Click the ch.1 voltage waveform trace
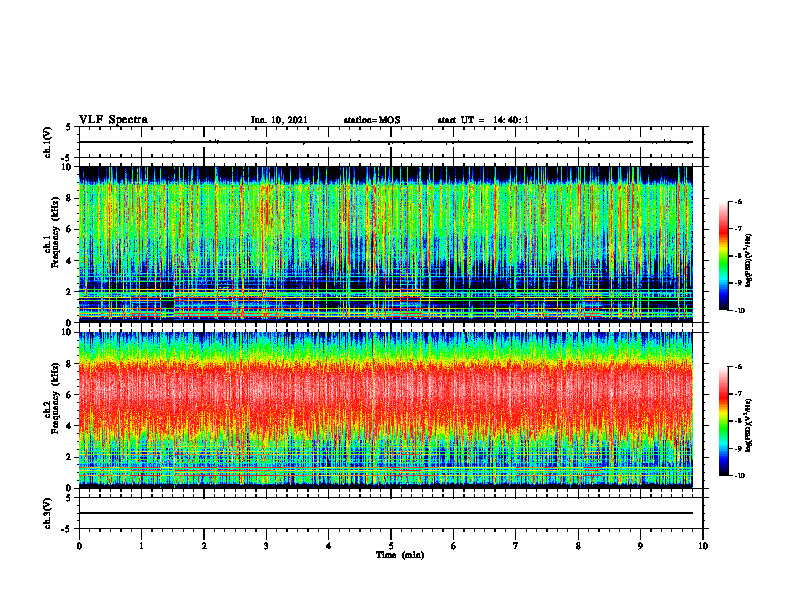The height and width of the screenshot is (612, 792). click(385, 142)
